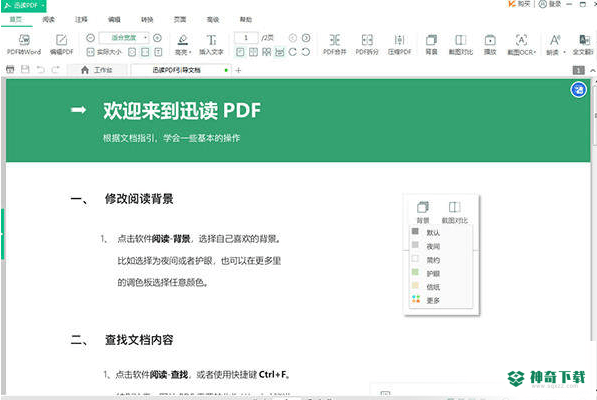Click the 全文翻译 full-text translate tool

click(583, 45)
